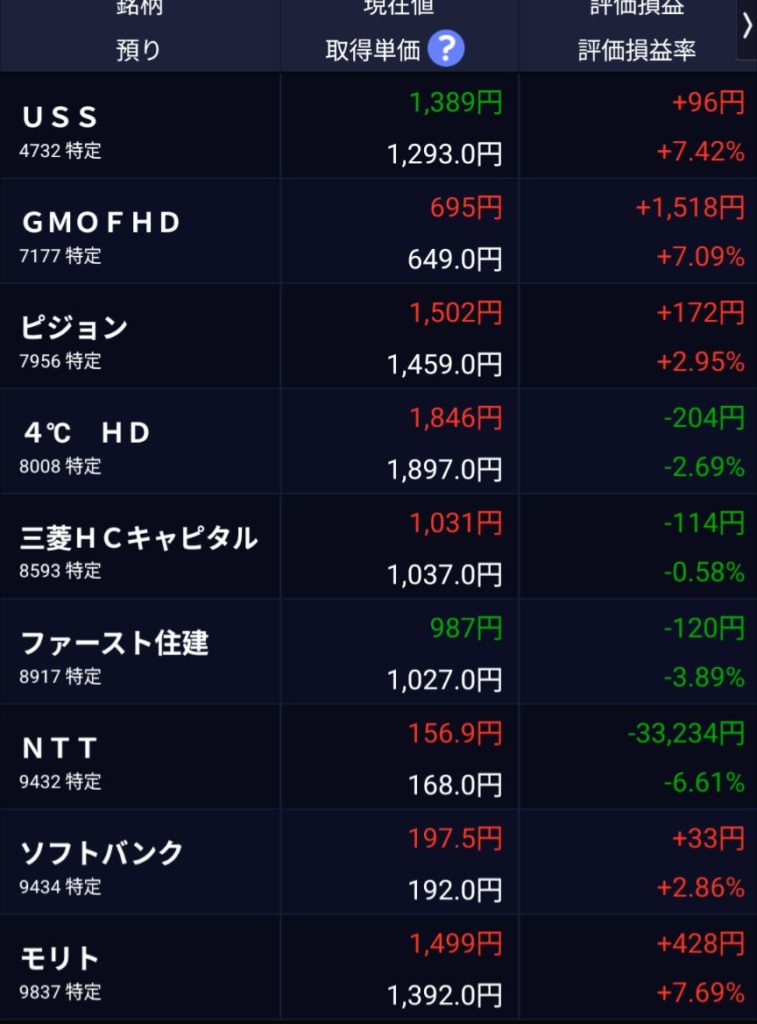
Task: Tap USS current price 1,389円
Action: [456, 102]
